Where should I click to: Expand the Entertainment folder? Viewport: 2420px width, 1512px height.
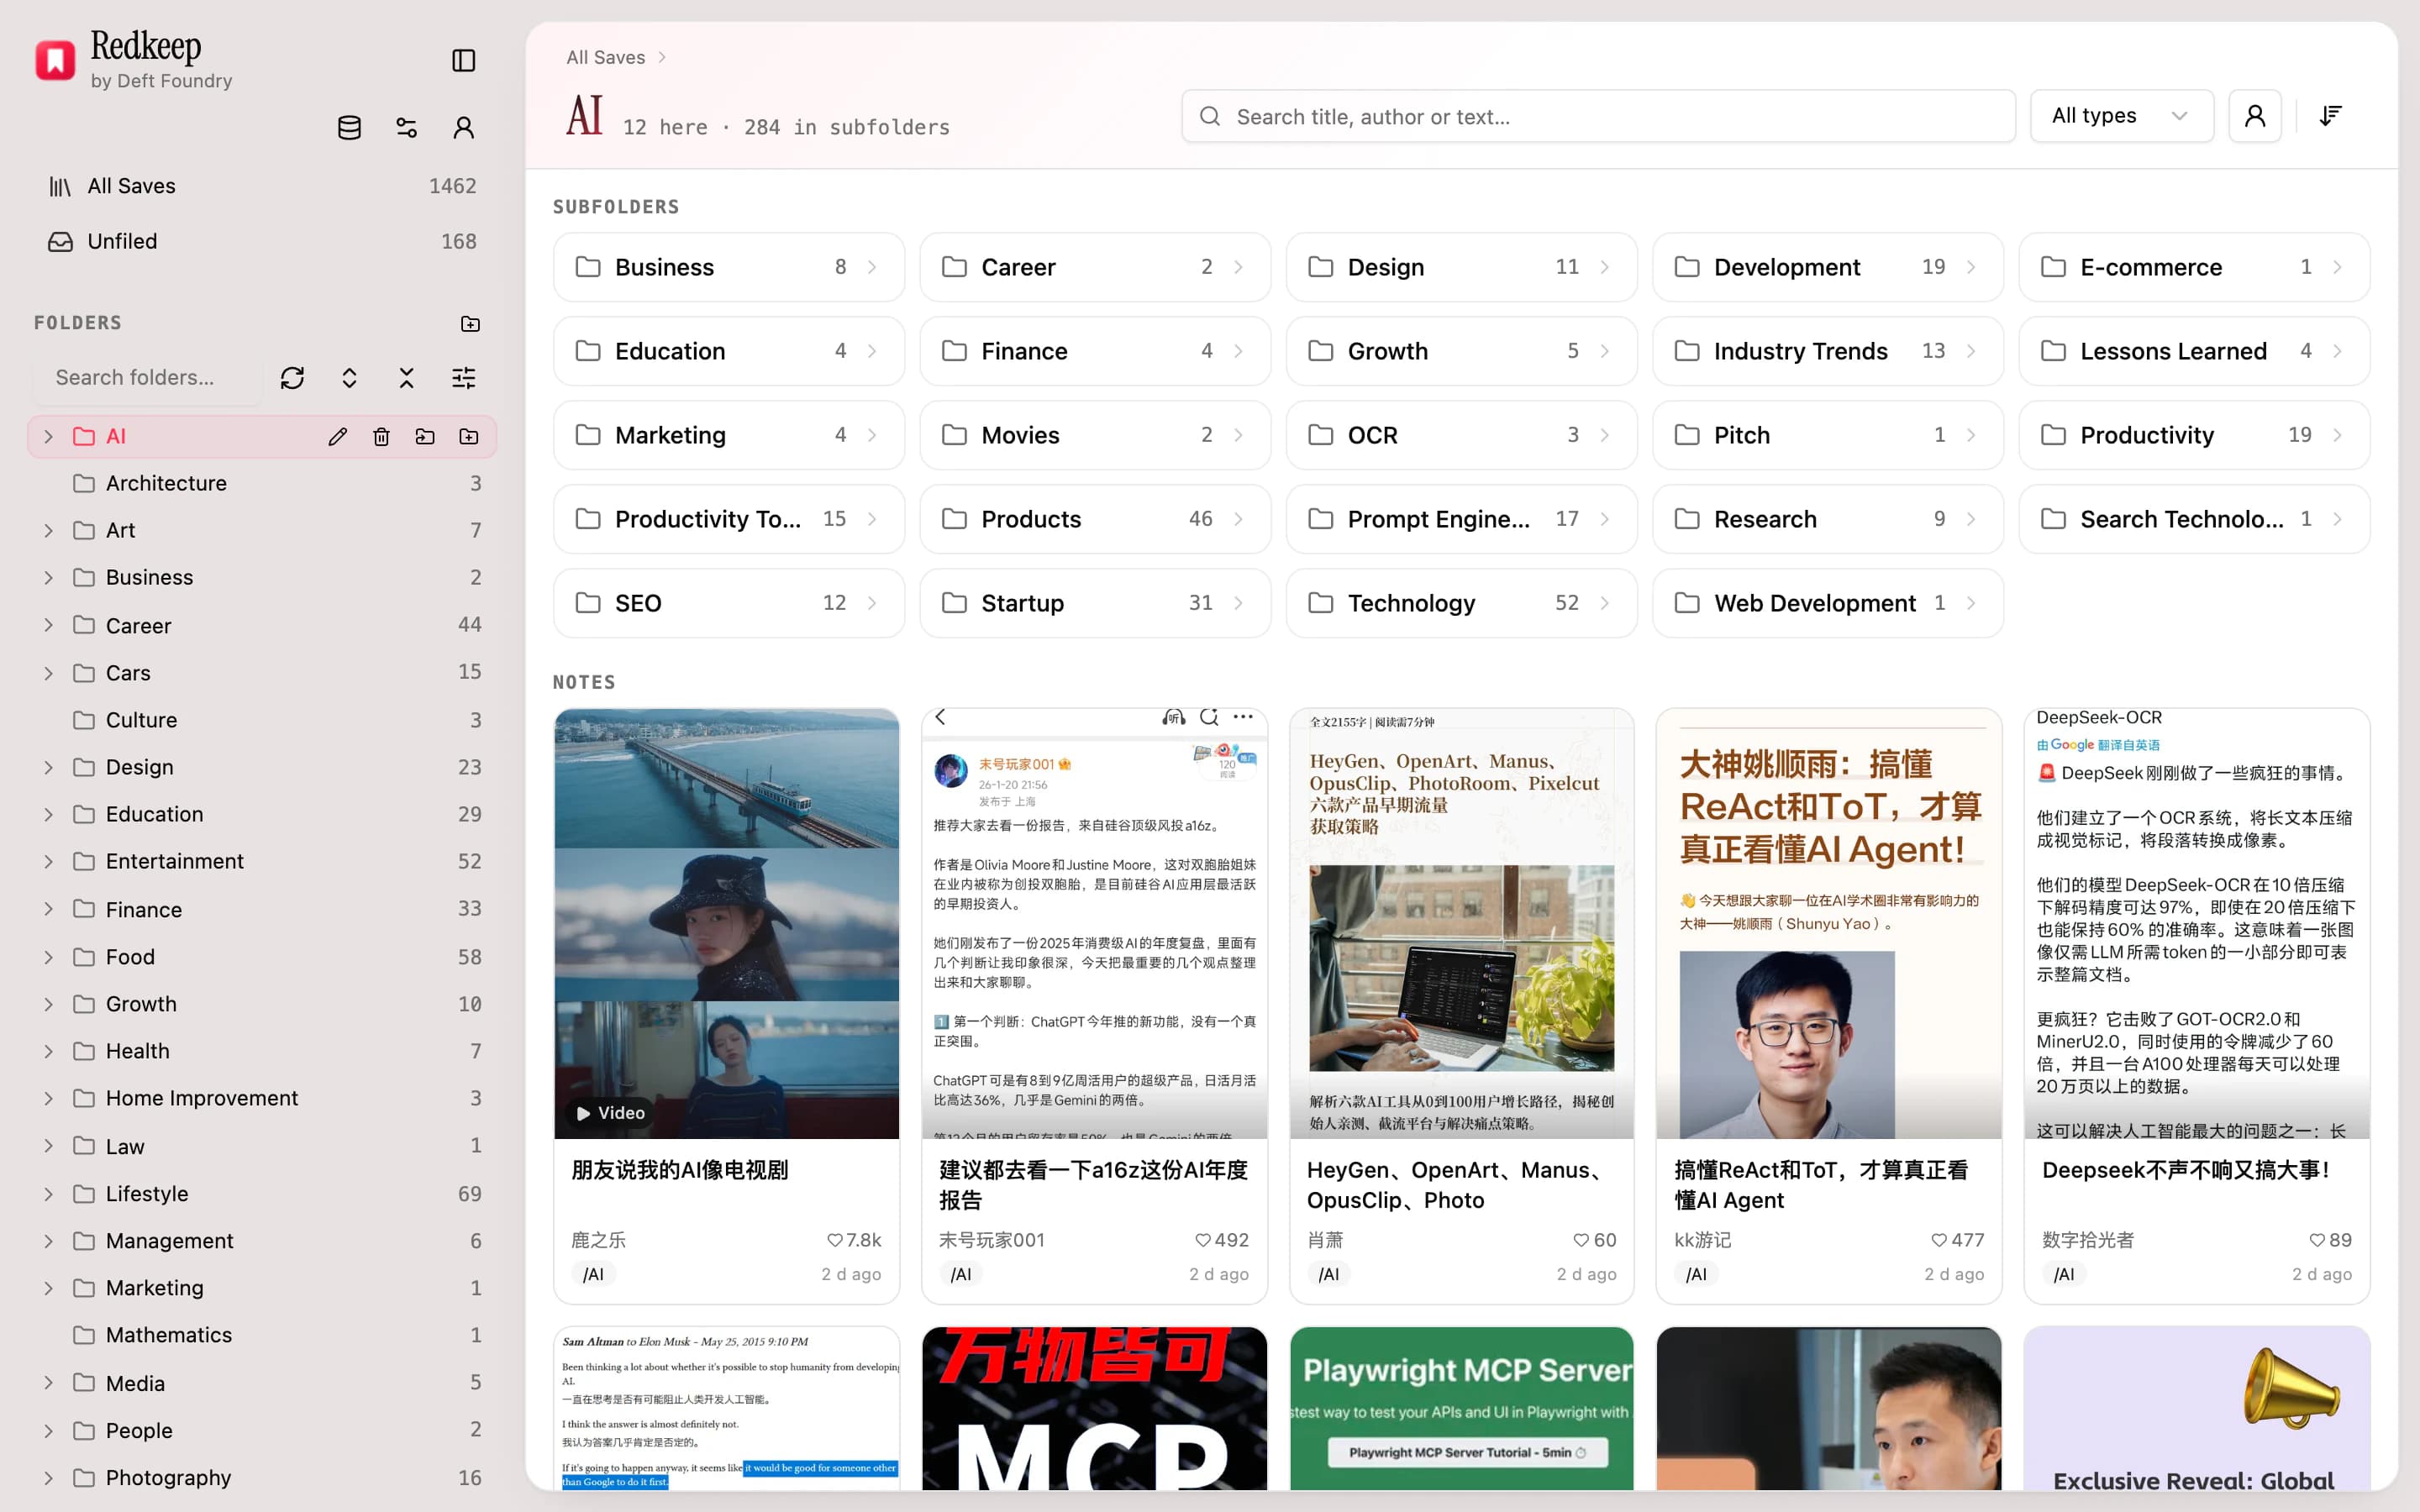[x=48, y=861]
